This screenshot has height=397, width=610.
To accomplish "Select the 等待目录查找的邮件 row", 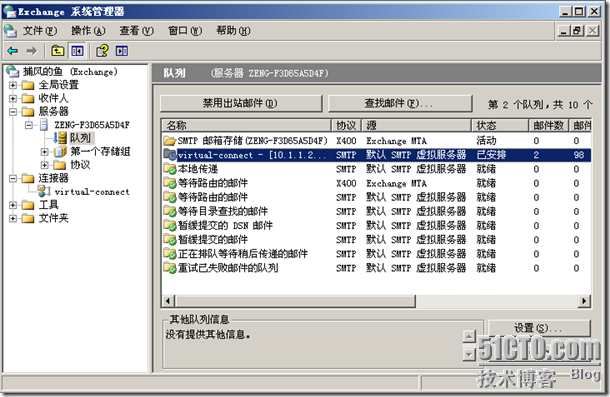I will point(377,211).
